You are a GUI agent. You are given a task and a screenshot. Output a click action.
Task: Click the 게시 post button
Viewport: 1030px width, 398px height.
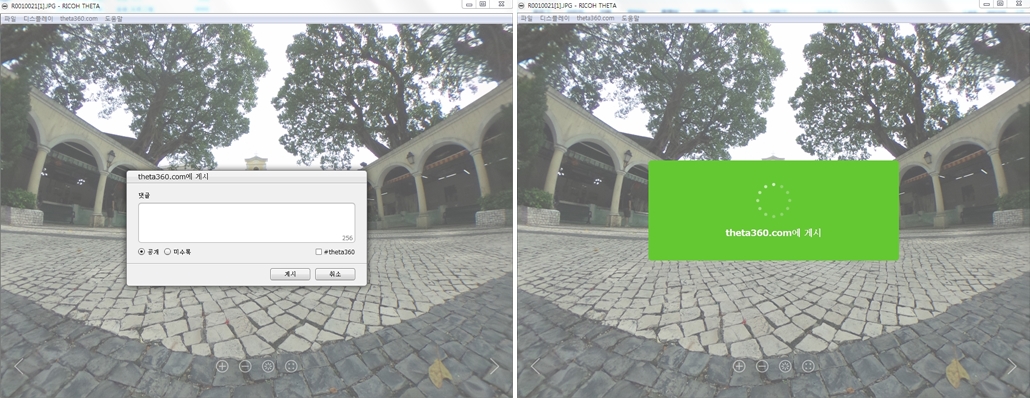coord(290,274)
